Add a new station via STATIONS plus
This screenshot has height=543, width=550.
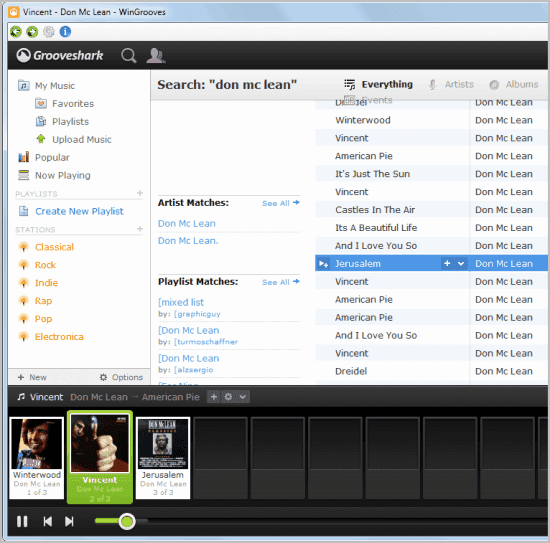pos(140,229)
